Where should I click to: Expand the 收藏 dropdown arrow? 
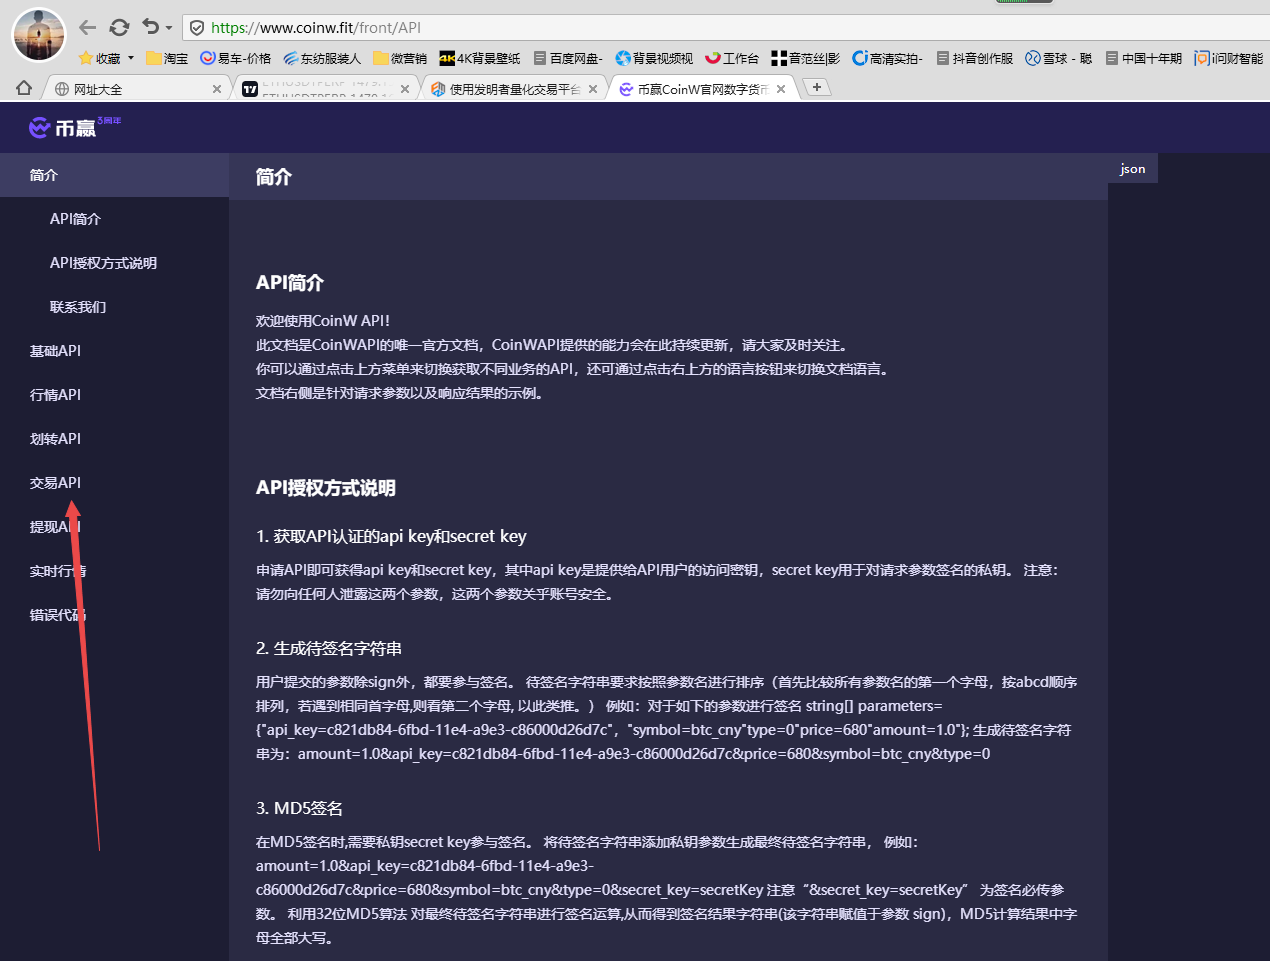click(130, 58)
